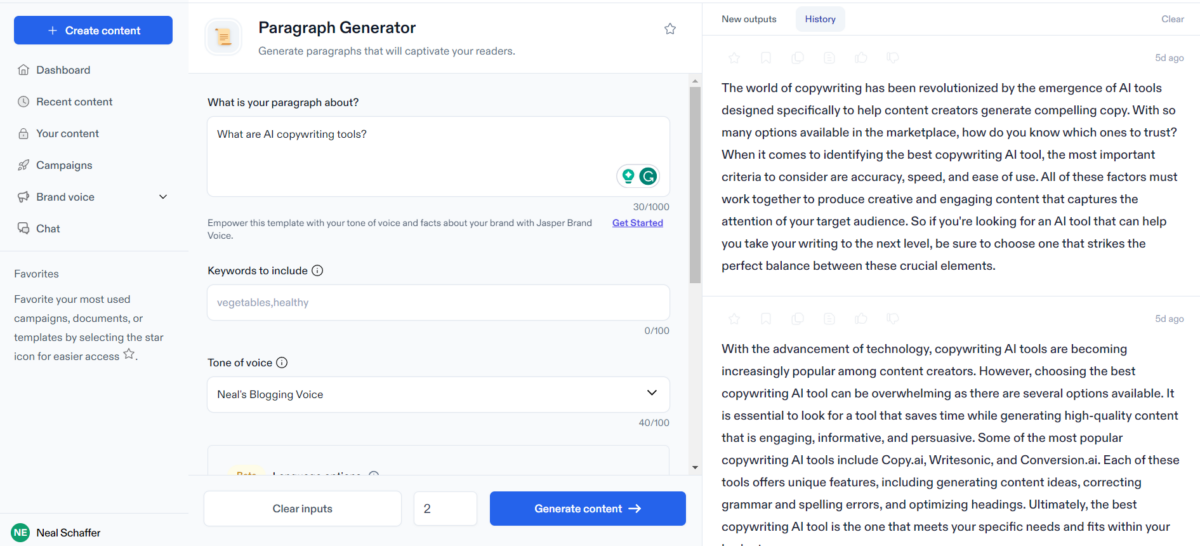Click the Create content button
This screenshot has height=546, width=1200.
point(93,30)
